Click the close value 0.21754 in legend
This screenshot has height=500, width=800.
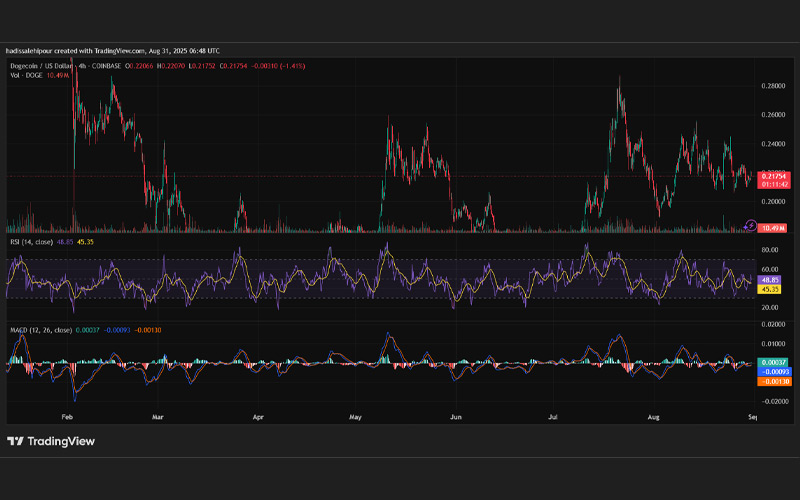pos(235,66)
